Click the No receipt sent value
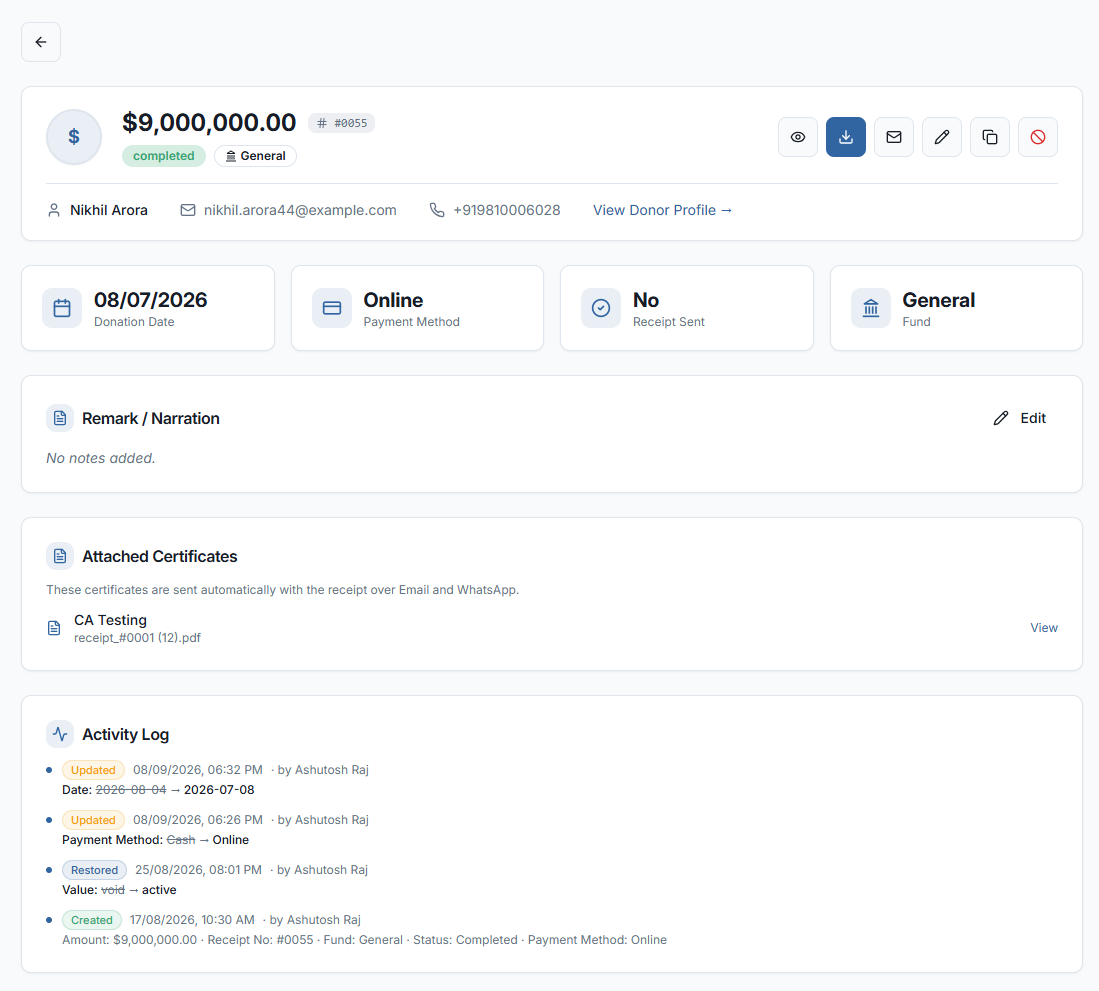Screen dimensions: 1099x991 click(x=646, y=300)
